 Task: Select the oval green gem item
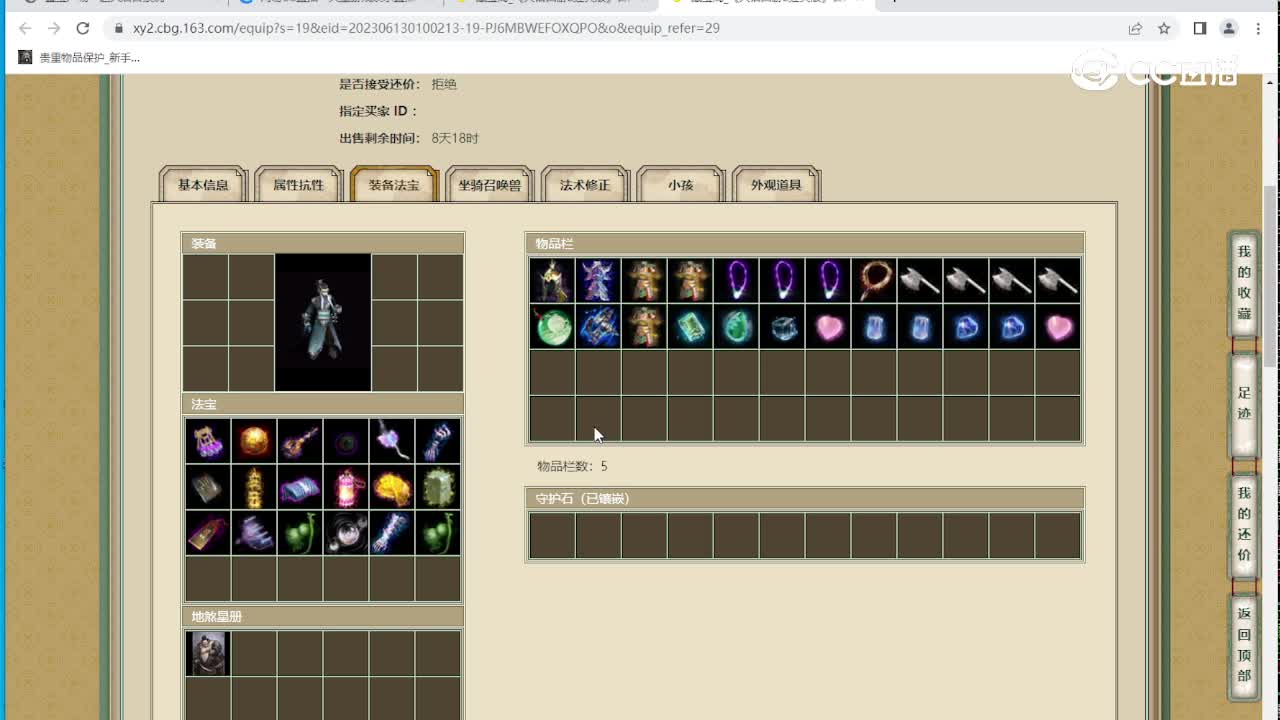tap(736, 327)
